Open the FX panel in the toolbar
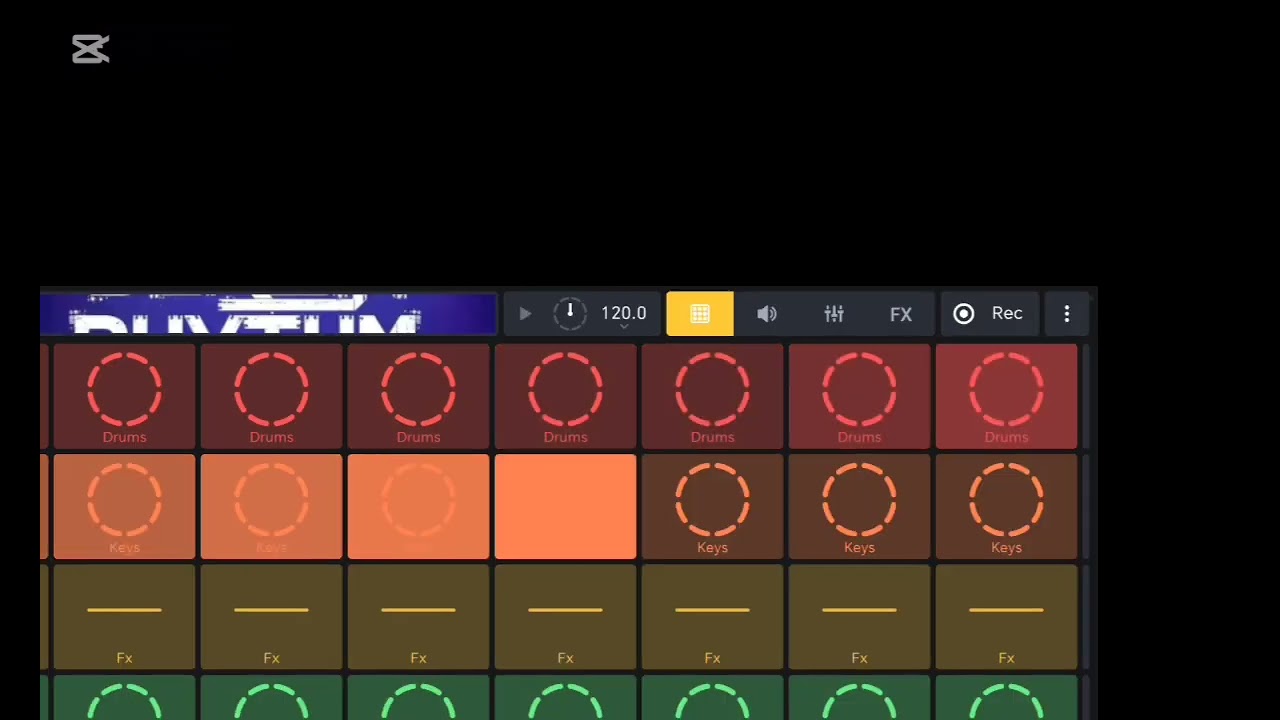This screenshot has width=1280, height=720. (x=901, y=314)
